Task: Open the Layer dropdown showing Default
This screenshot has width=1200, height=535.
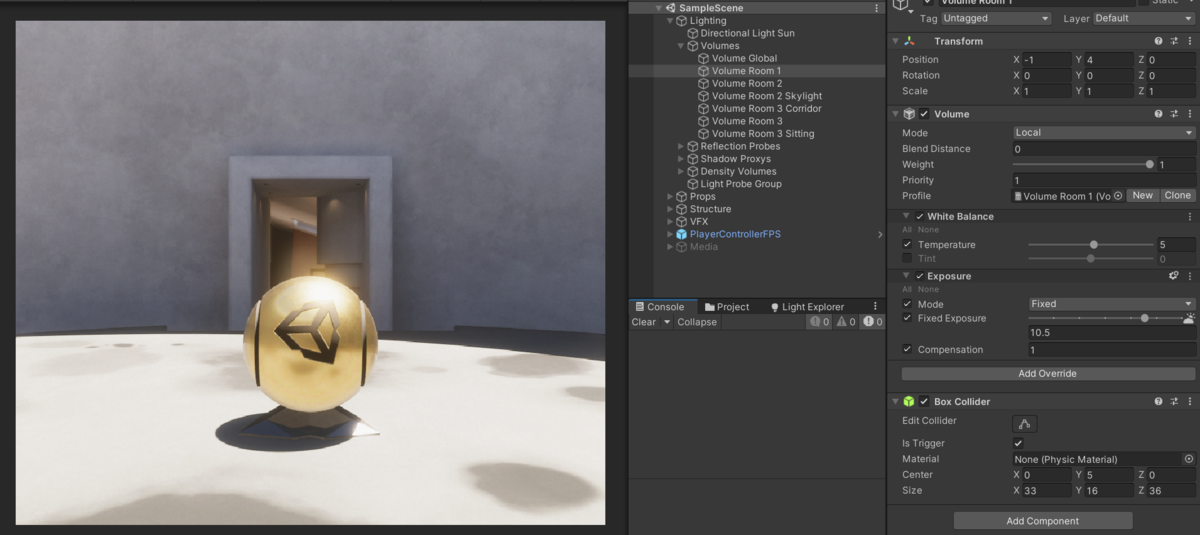Action: [1143, 18]
